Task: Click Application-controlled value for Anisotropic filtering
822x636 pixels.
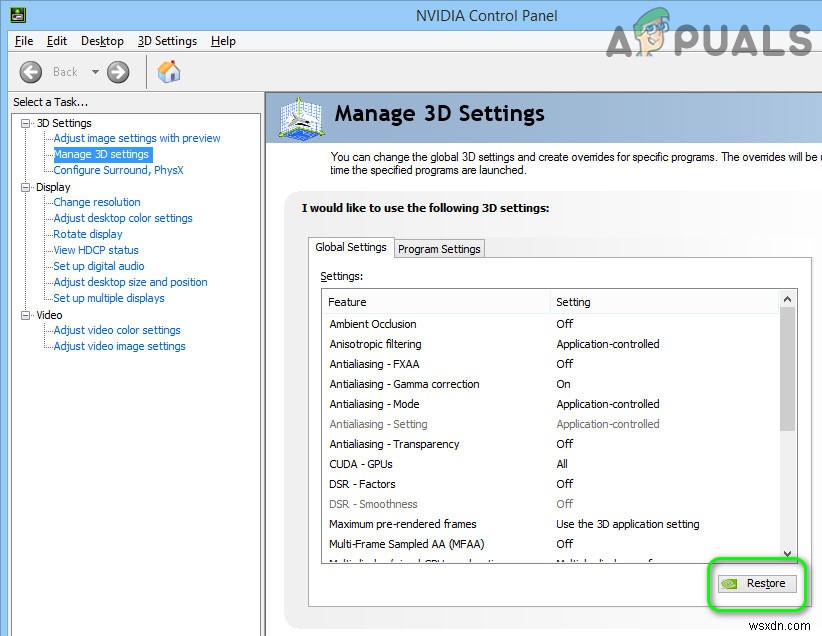Action: [x=608, y=344]
